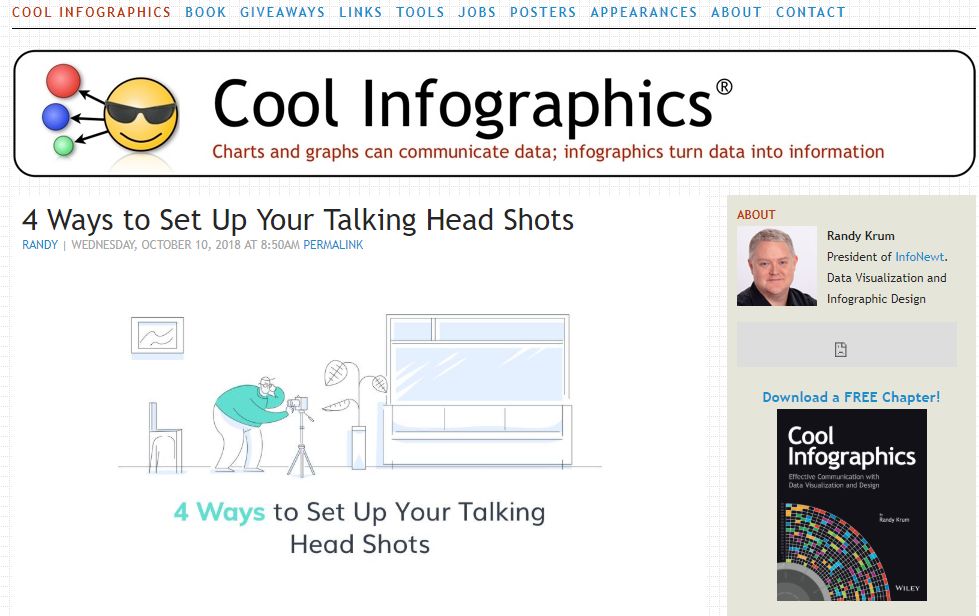
Task: Click the ABOUT sidebar heading
Action: 756,215
